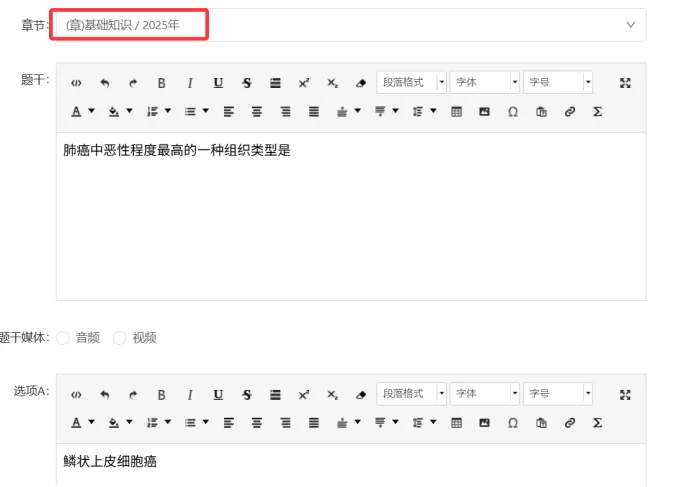Justify text in 题干 editor
Image resolution: width=683 pixels, height=487 pixels.
(314, 112)
